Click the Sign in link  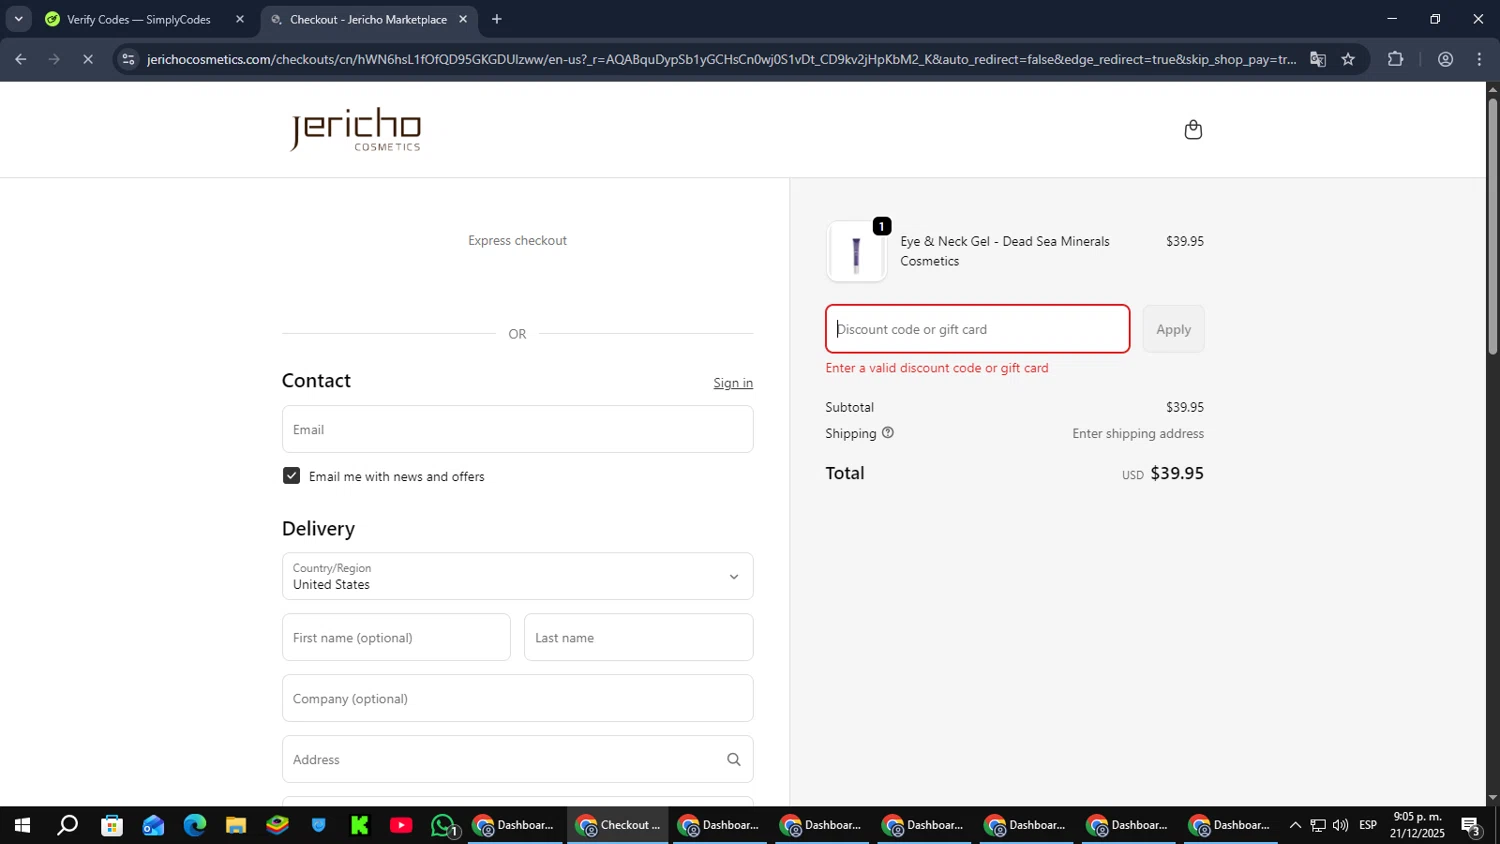(733, 383)
